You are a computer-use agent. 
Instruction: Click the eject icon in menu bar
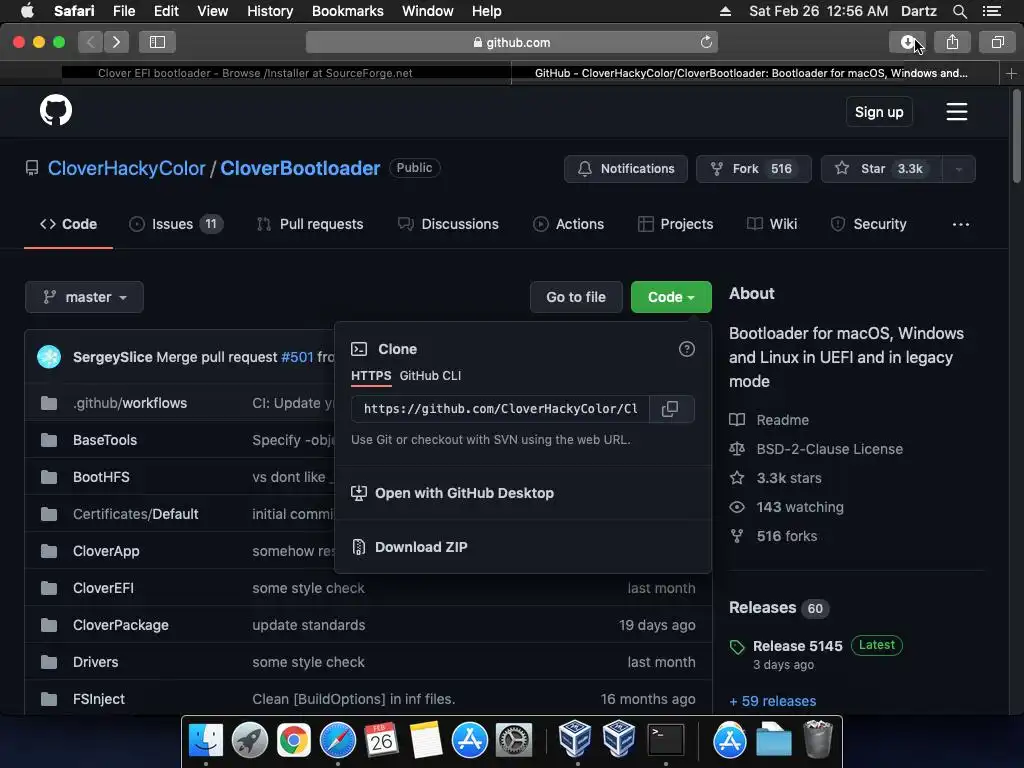point(725,11)
